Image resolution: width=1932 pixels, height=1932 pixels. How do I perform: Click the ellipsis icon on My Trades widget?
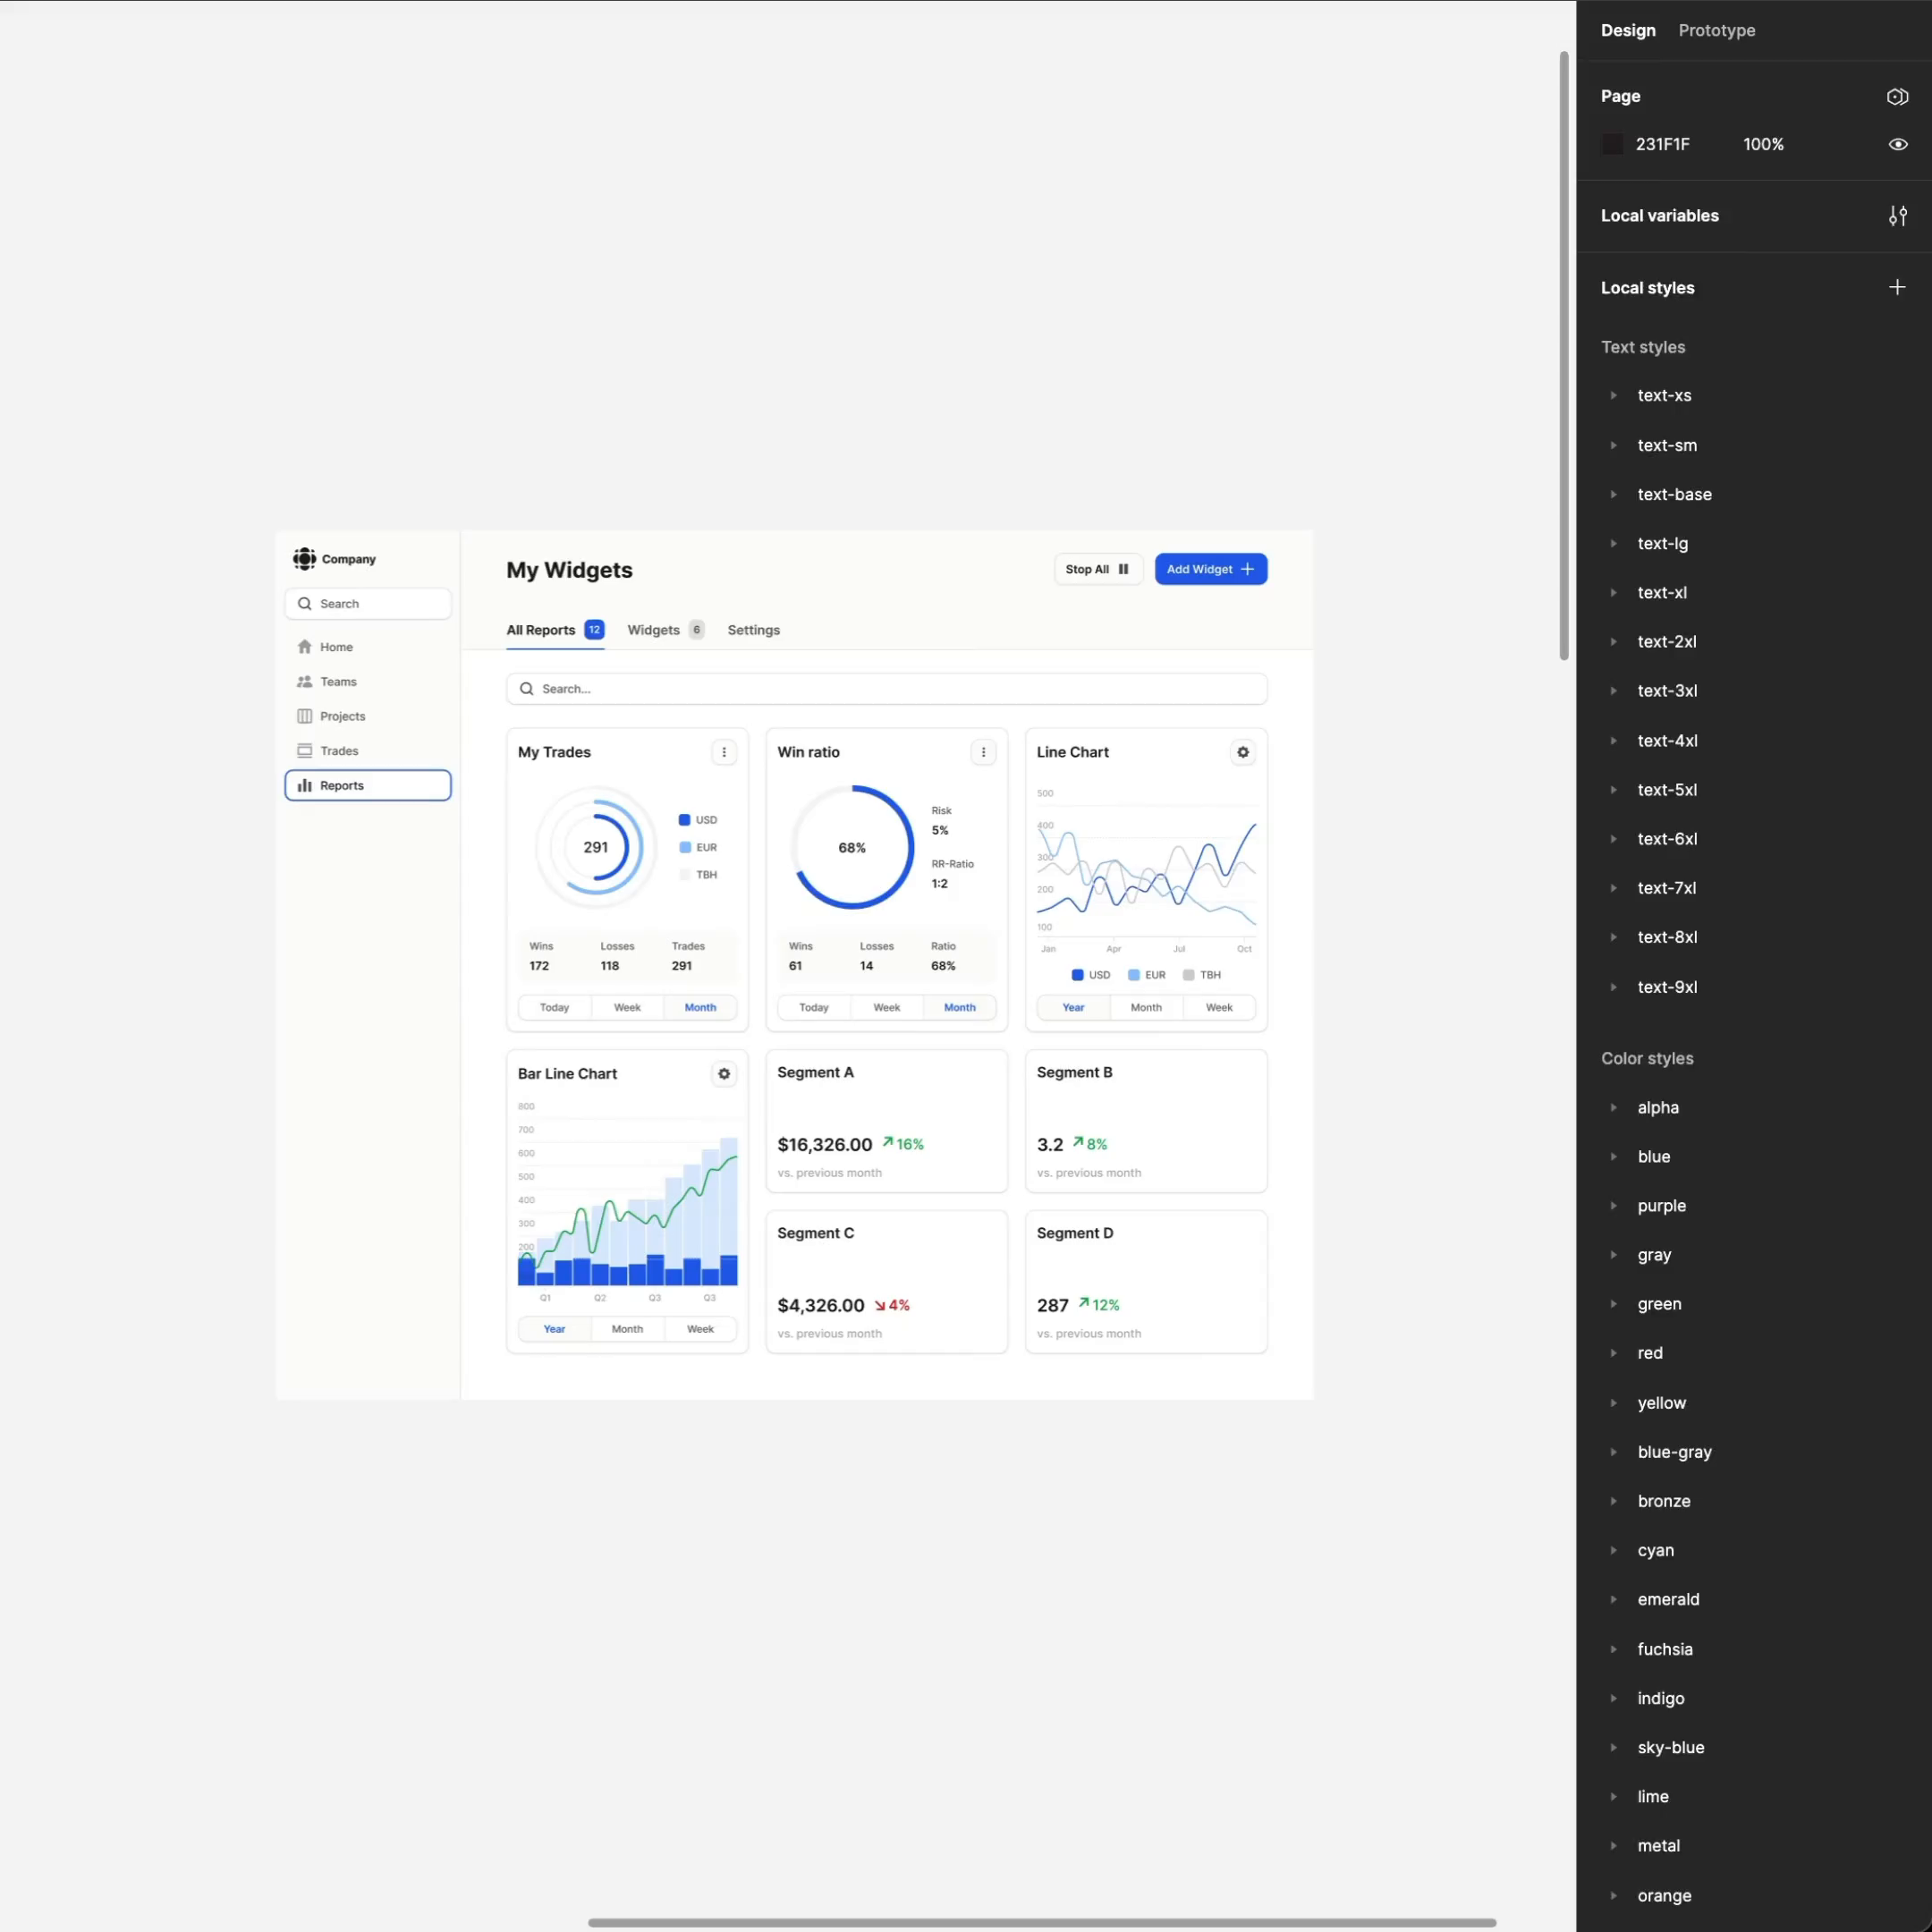pyautogui.click(x=724, y=754)
